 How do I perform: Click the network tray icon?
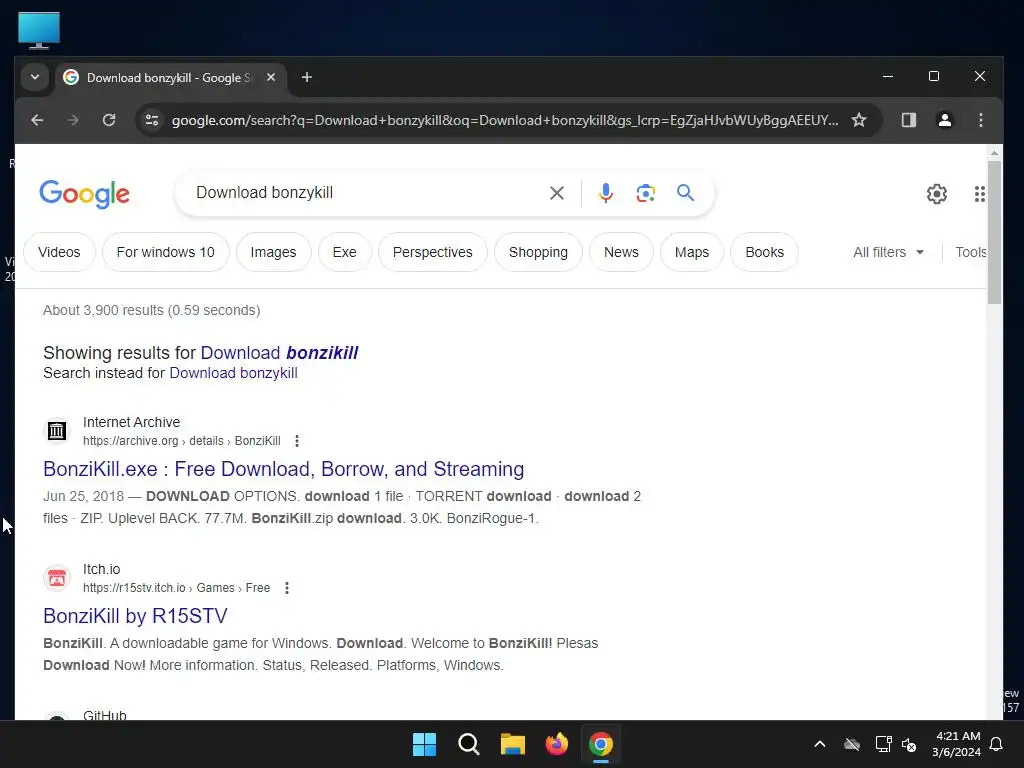click(x=883, y=744)
